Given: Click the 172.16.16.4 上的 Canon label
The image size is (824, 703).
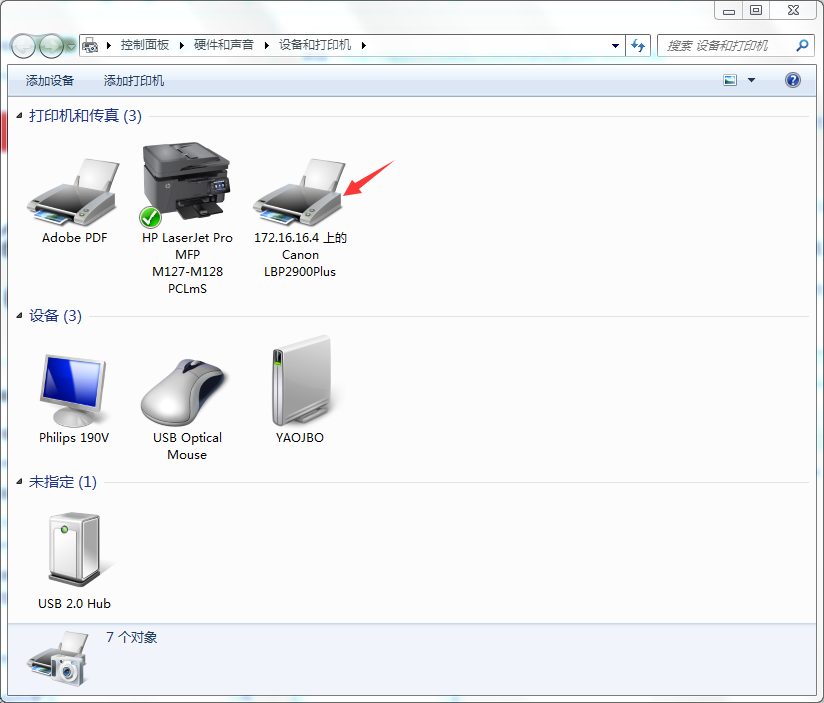Looking at the screenshot, I should coord(300,255).
